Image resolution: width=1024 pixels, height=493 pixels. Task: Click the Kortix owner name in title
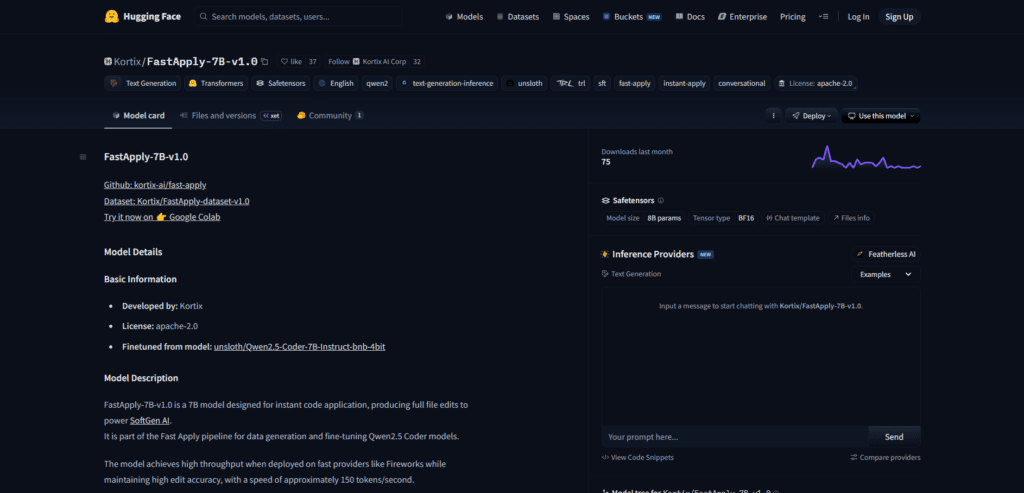point(127,62)
